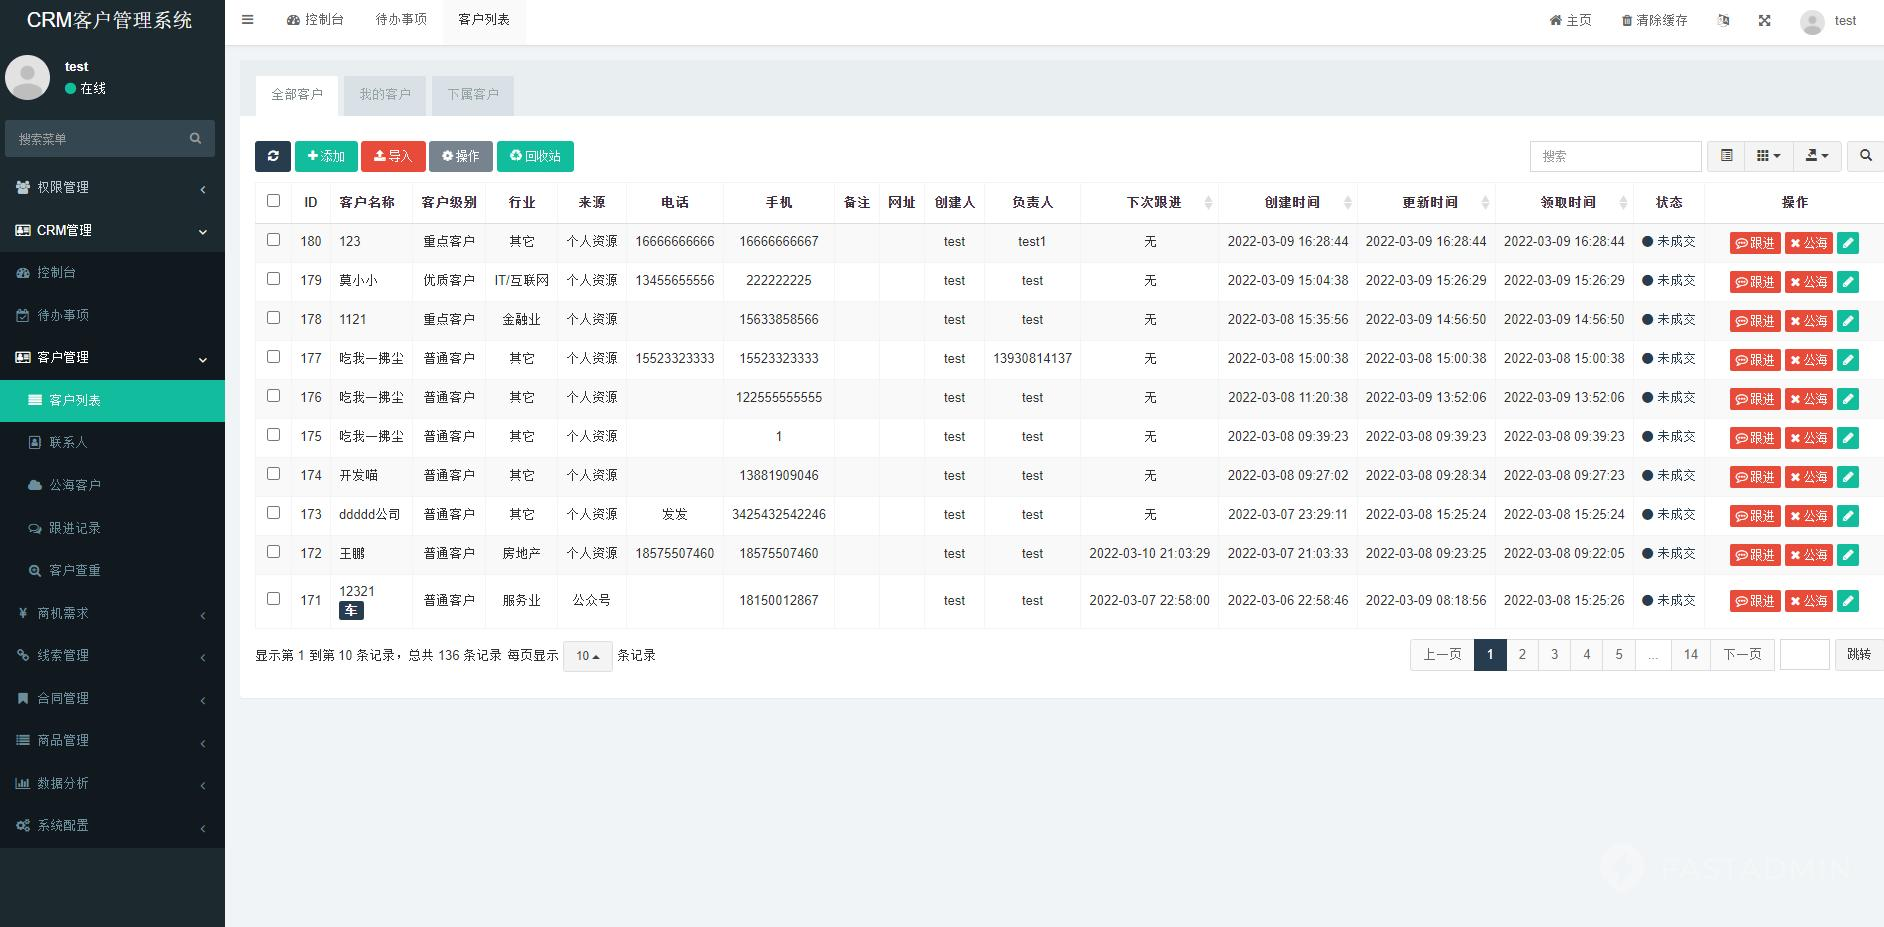Open the export format dropdown
Screen dimensions: 1884x927
(x=1817, y=156)
